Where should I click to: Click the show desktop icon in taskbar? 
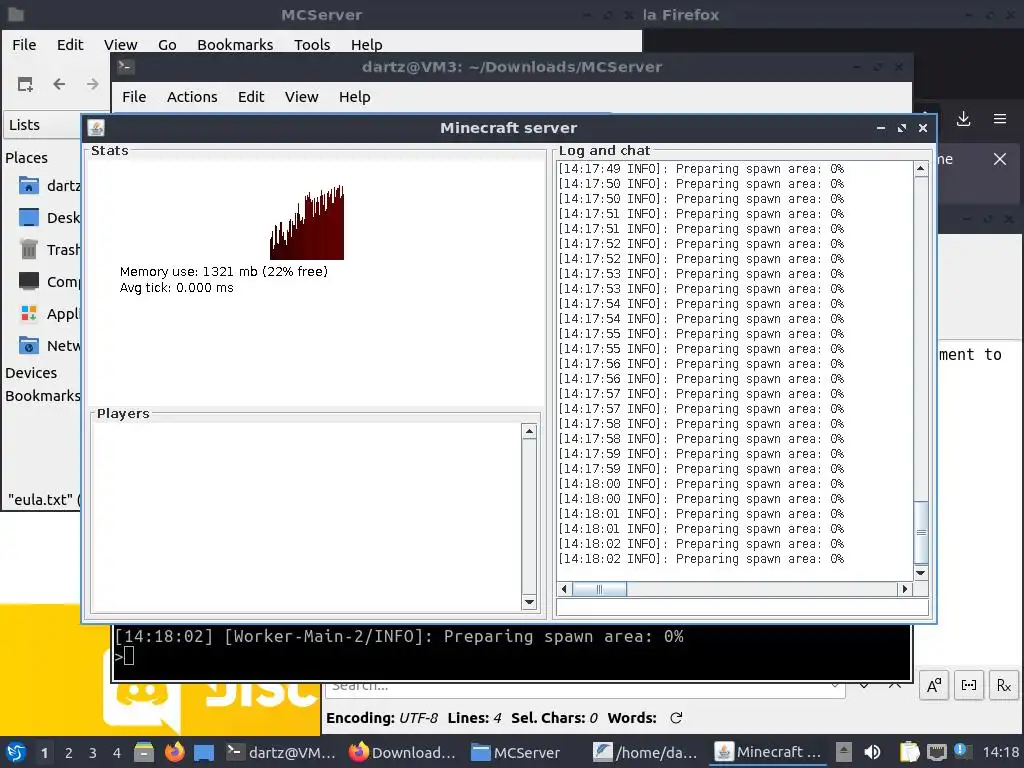click(204, 752)
